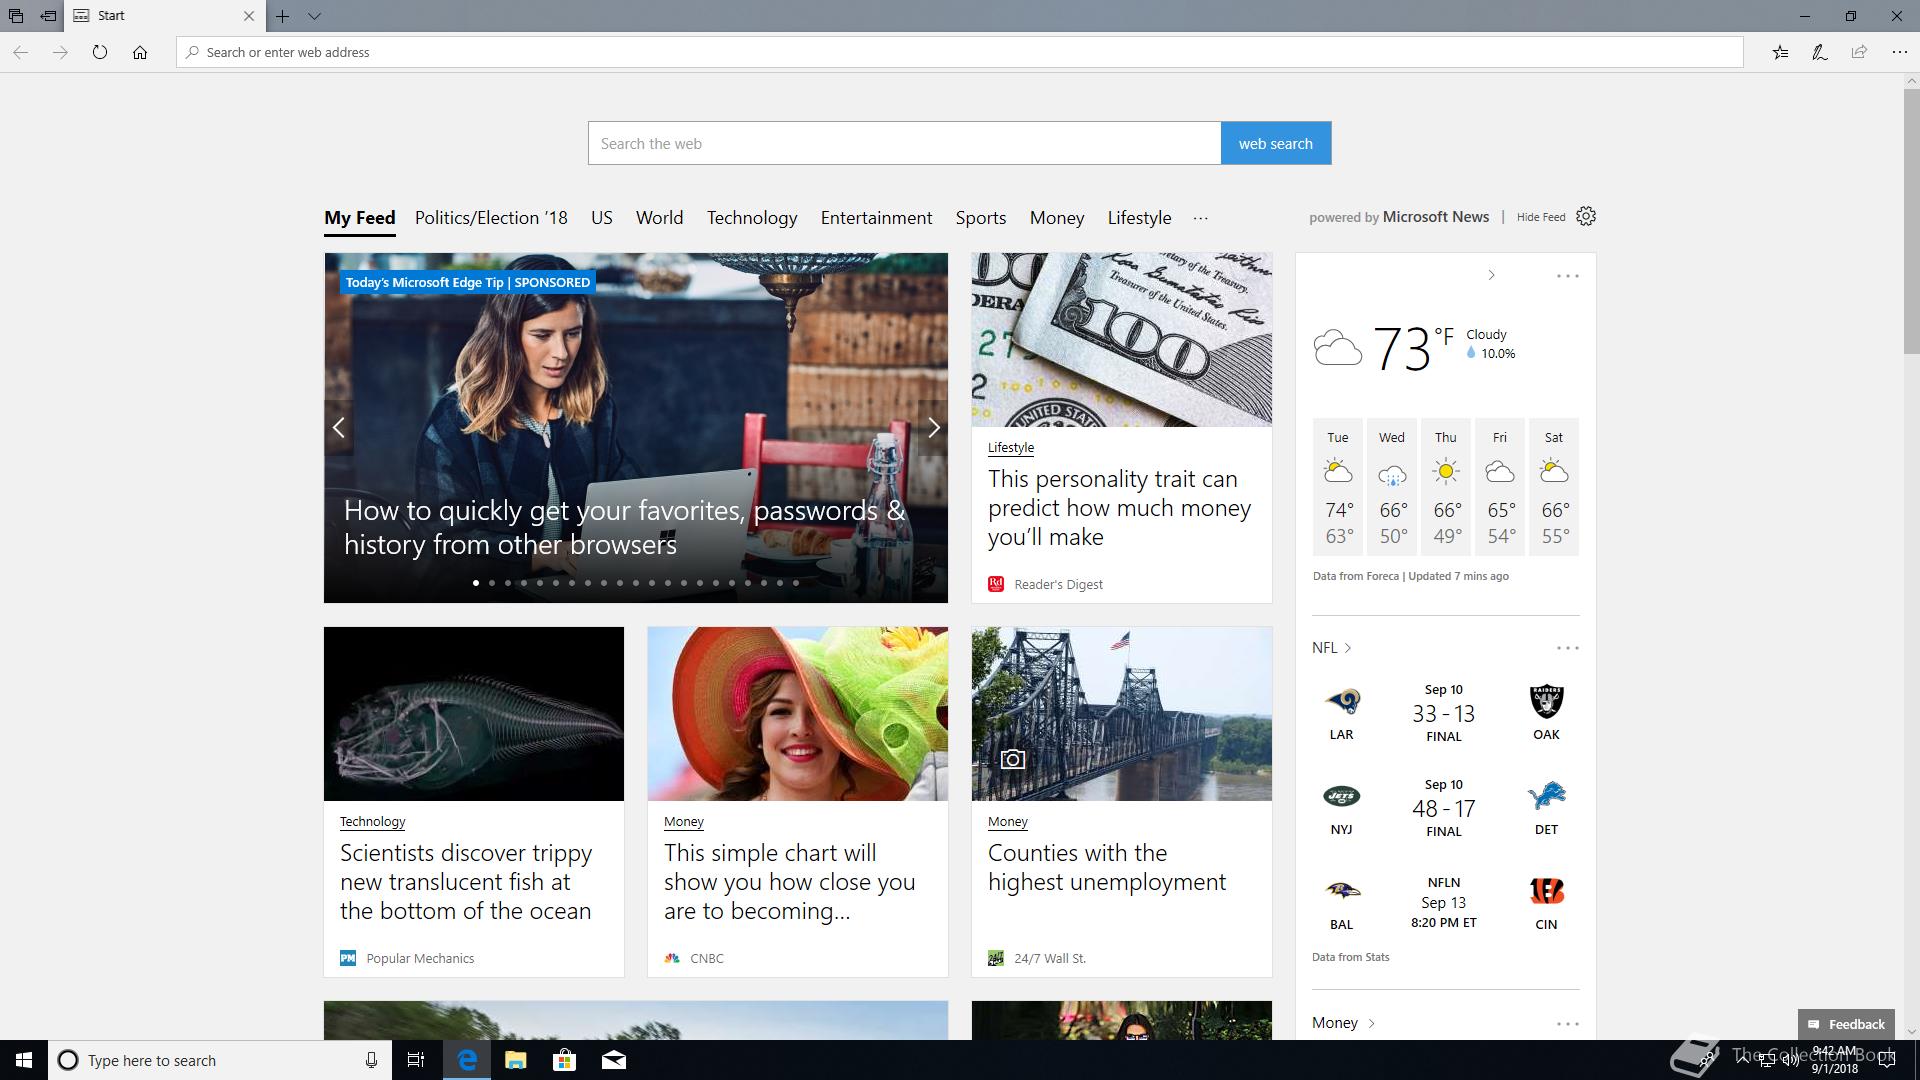Switch to the US tab
The width and height of the screenshot is (1920, 1080).
coord(601,218)
